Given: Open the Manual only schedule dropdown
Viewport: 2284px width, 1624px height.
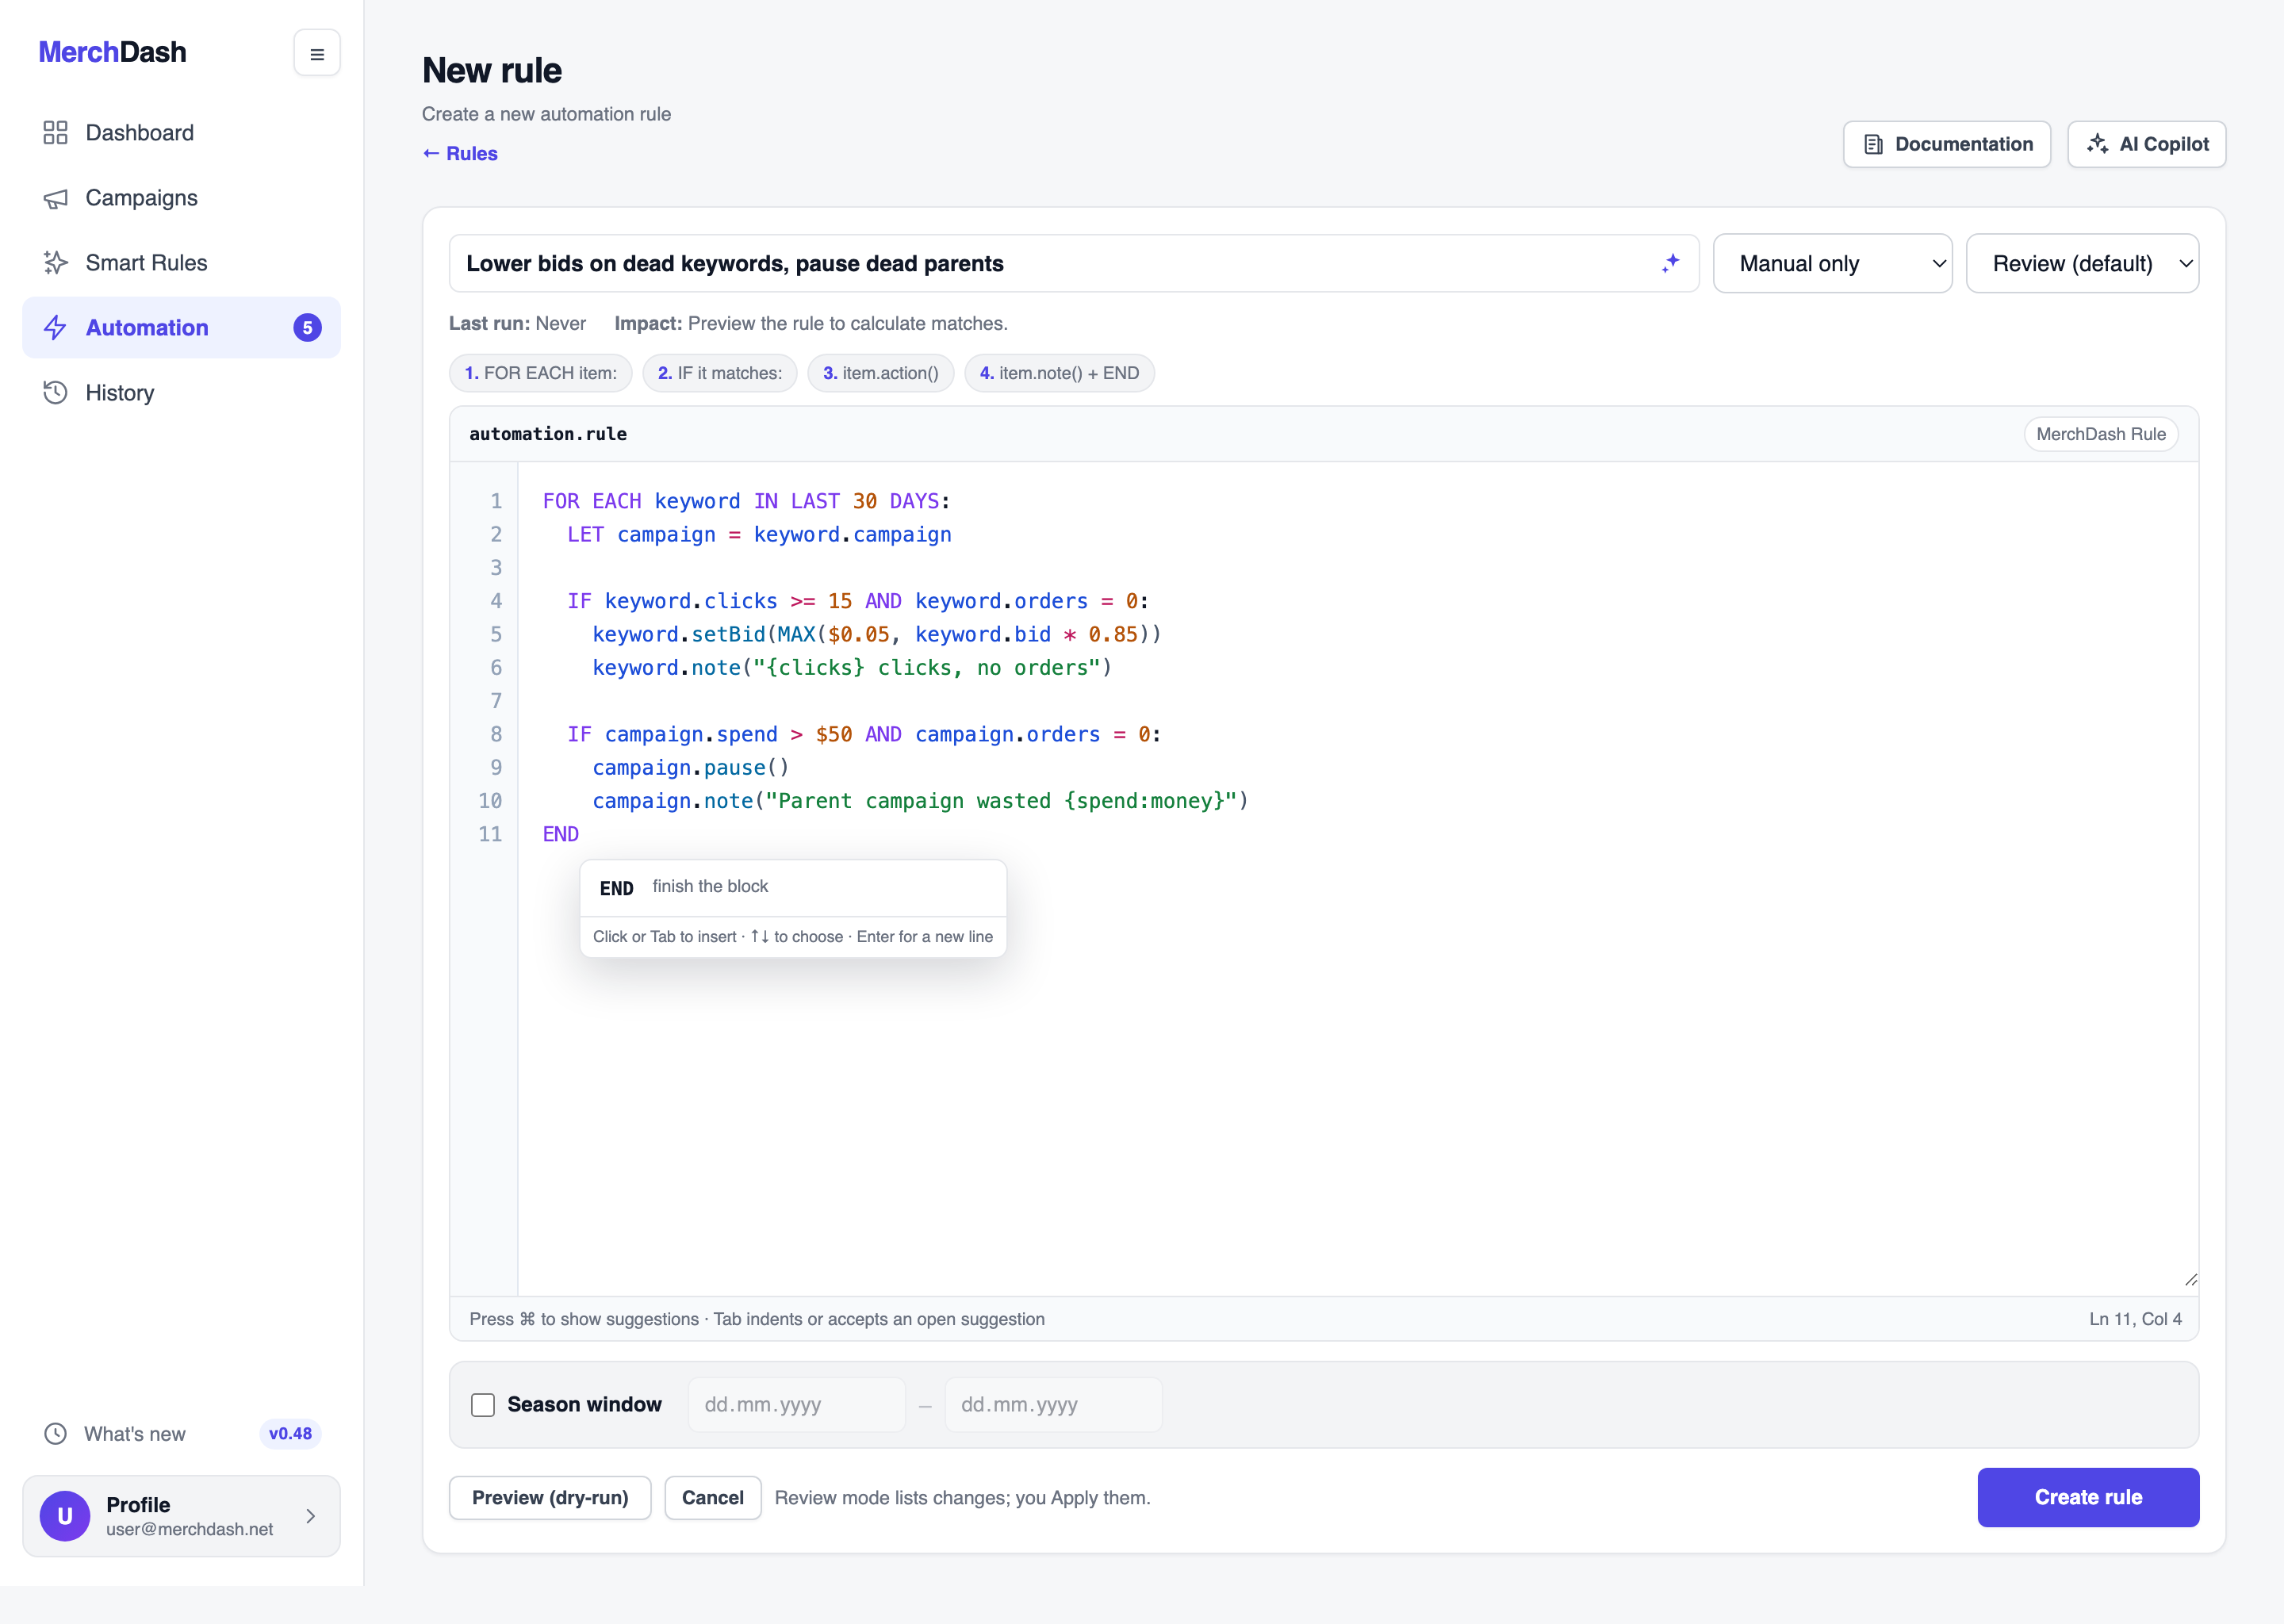Looking at the screenshot, I should 1832,263.
